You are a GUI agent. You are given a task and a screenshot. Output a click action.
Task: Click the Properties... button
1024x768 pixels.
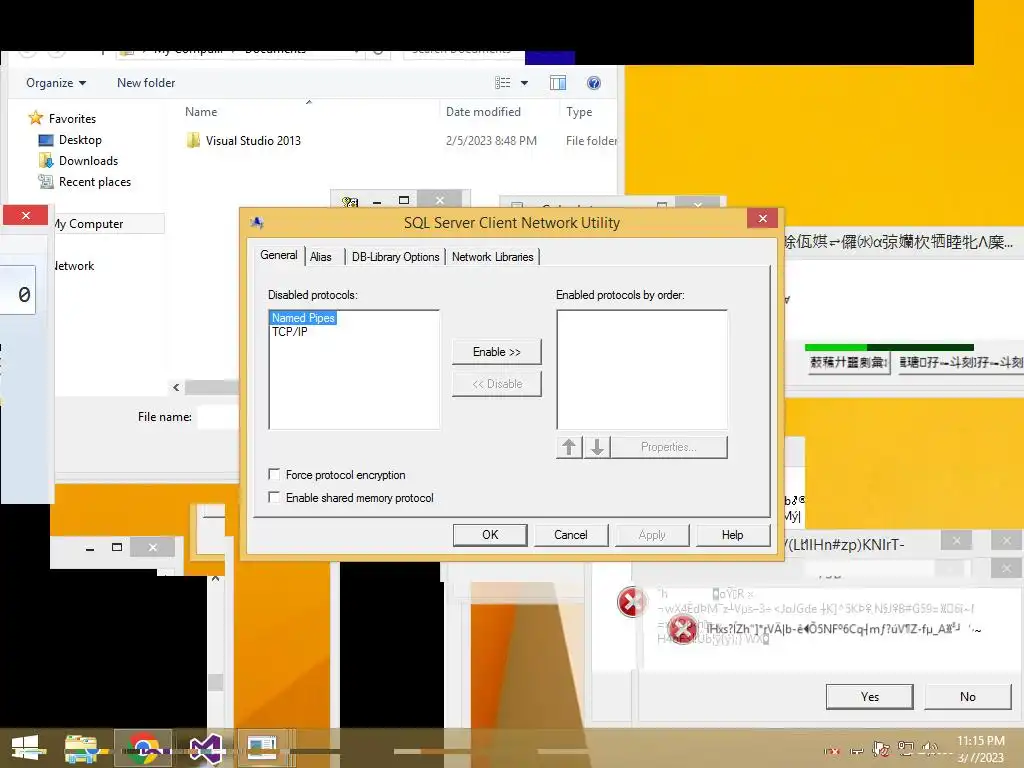click(668, 447)
